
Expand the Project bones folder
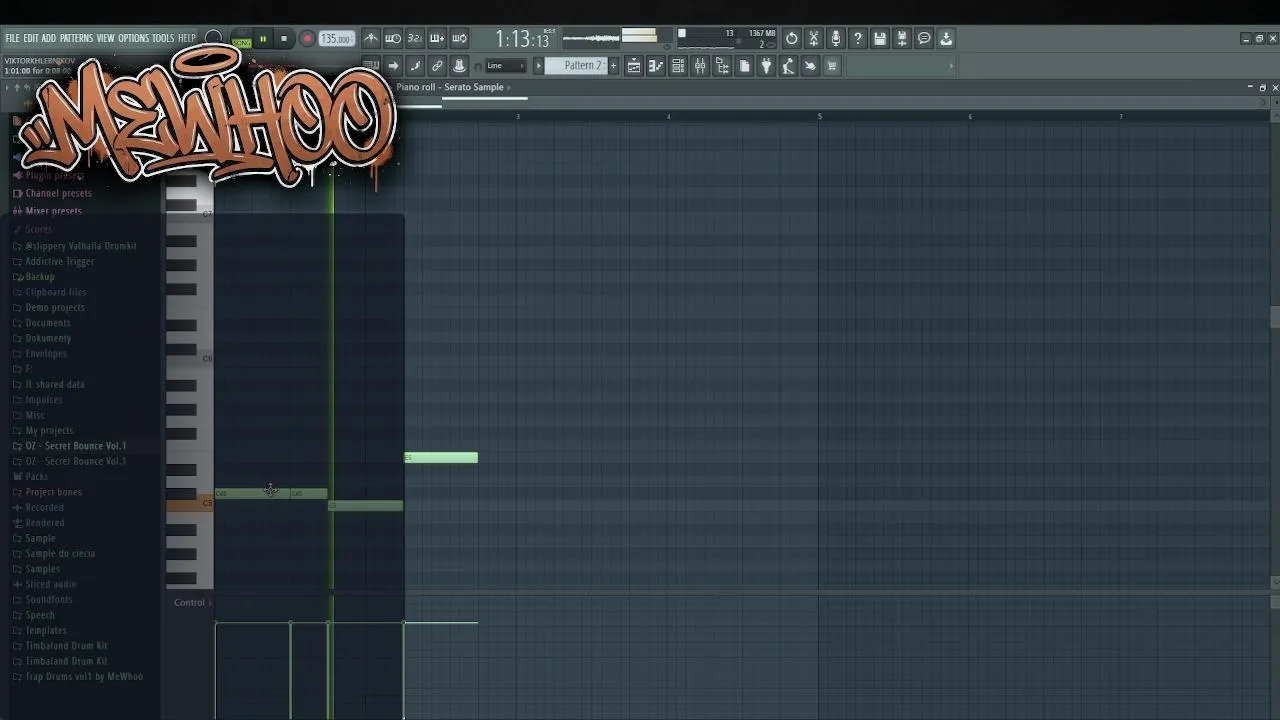(53, 492)
